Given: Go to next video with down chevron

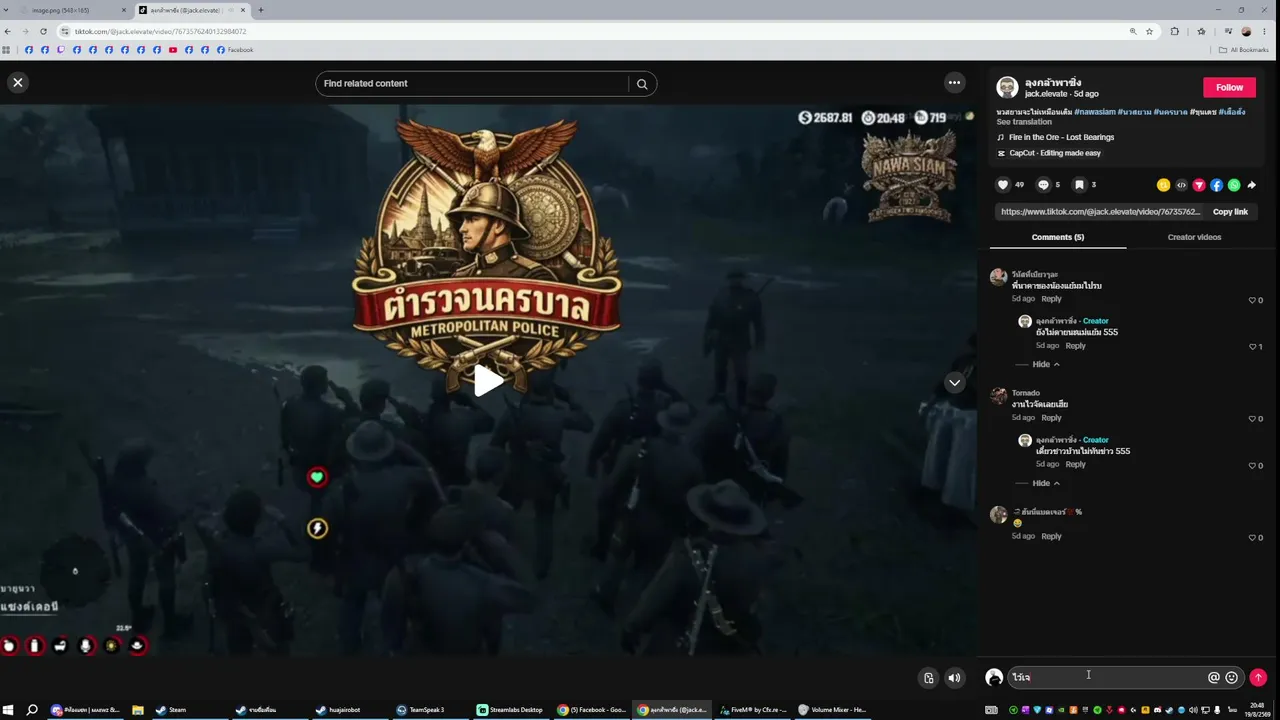Looking at the screenshot, I should (x=955, y=382).
